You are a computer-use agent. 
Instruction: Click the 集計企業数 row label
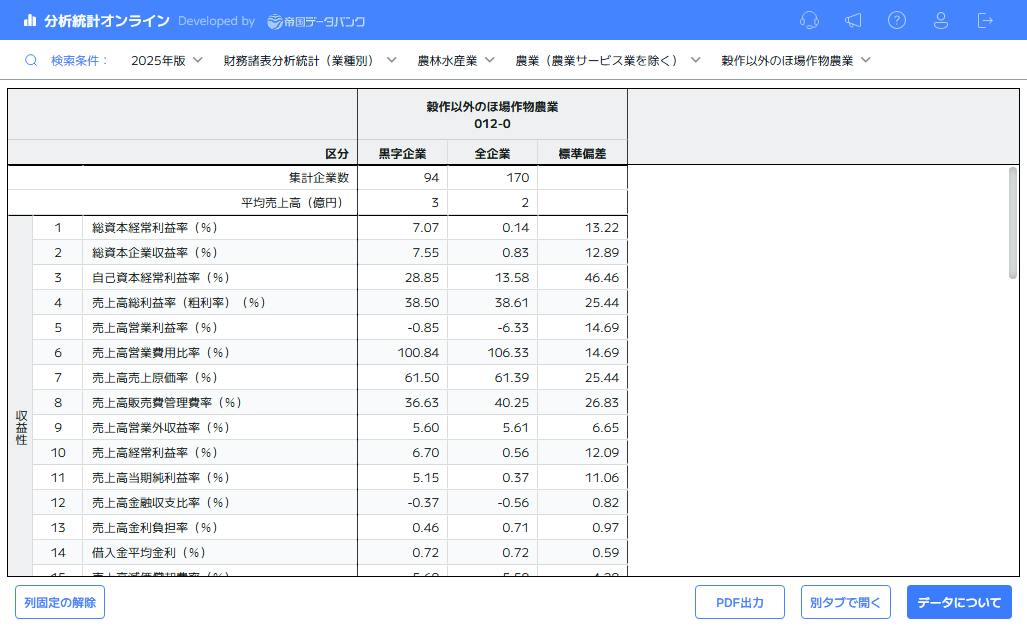[x=319, y=178]
